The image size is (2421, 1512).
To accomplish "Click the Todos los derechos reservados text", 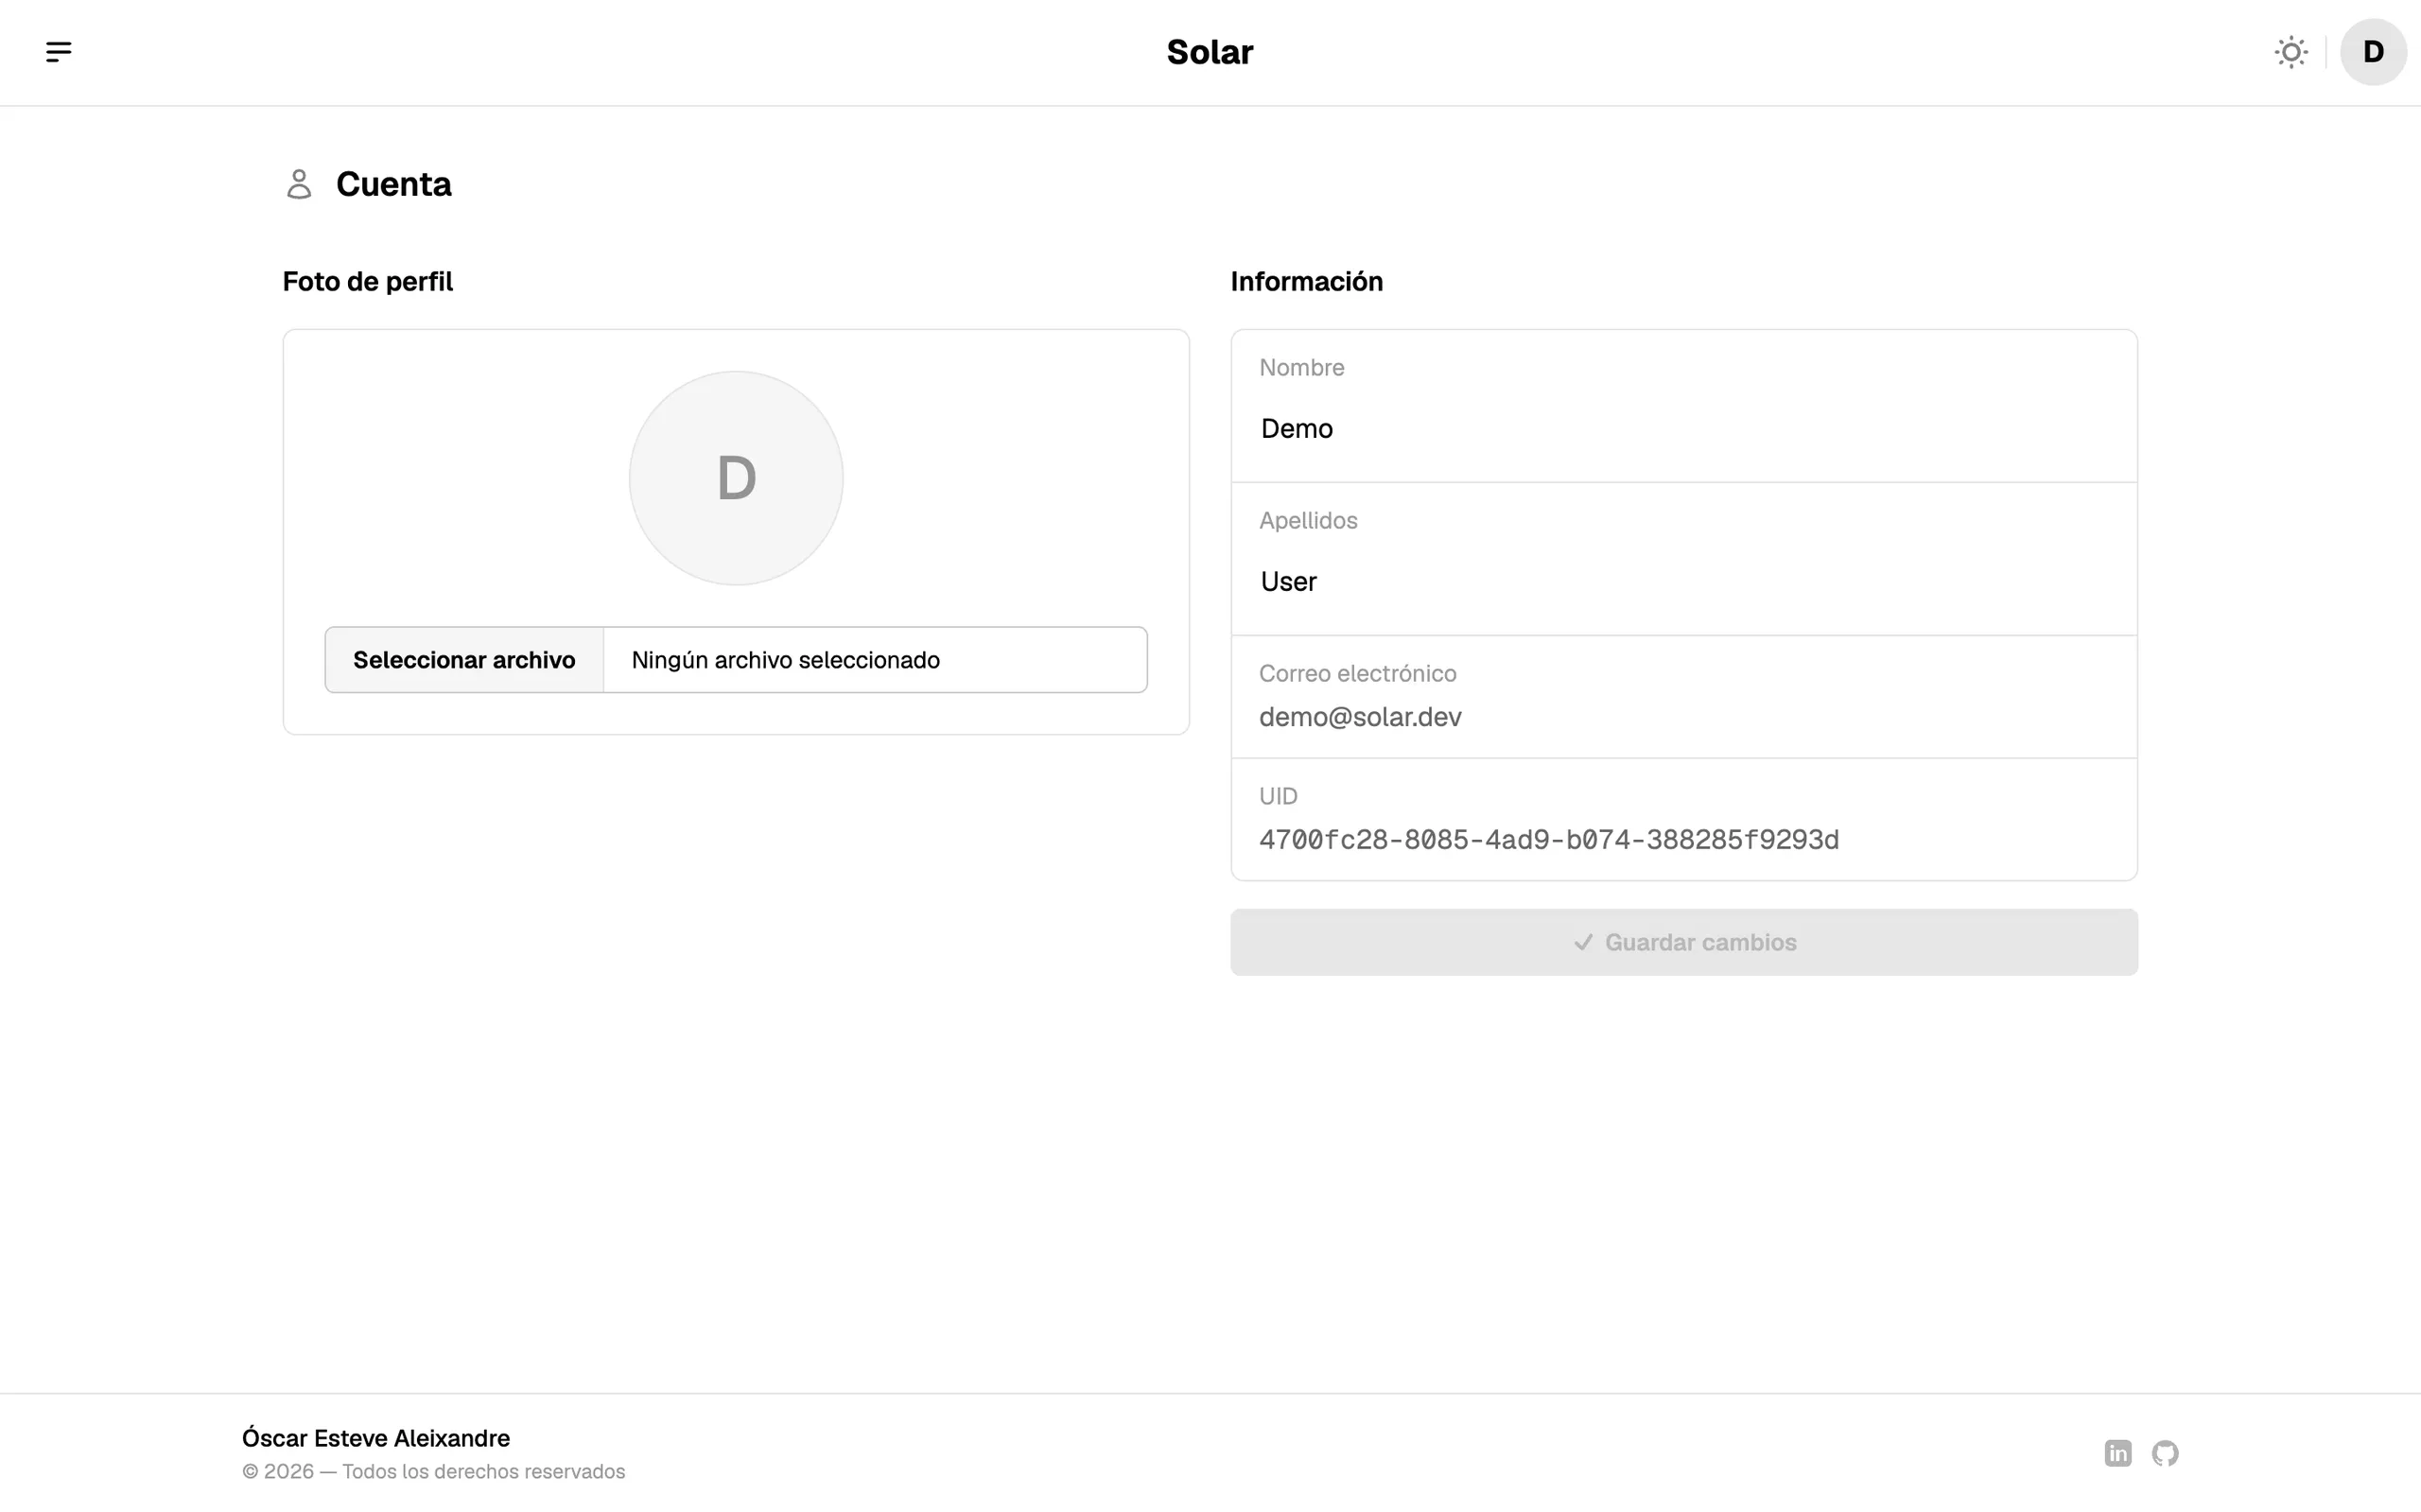I will (484, 1471).
